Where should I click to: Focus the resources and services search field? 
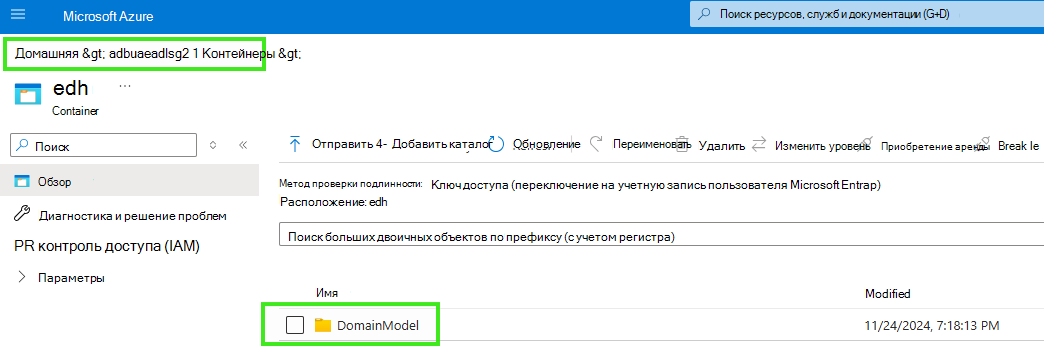[x=867, y=14]
